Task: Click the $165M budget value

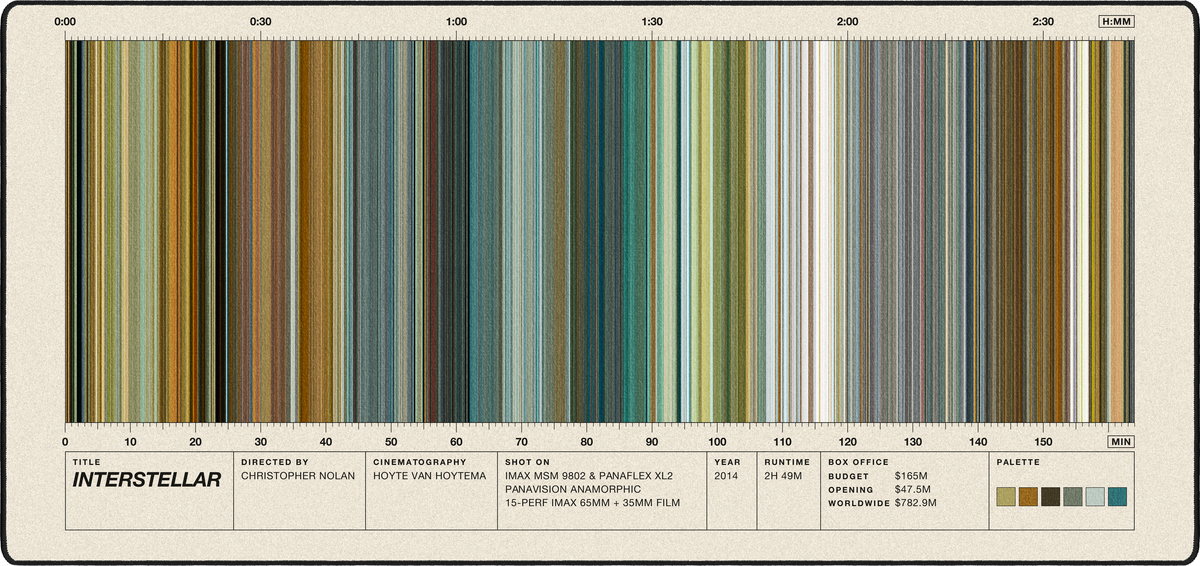Action: 912,476
